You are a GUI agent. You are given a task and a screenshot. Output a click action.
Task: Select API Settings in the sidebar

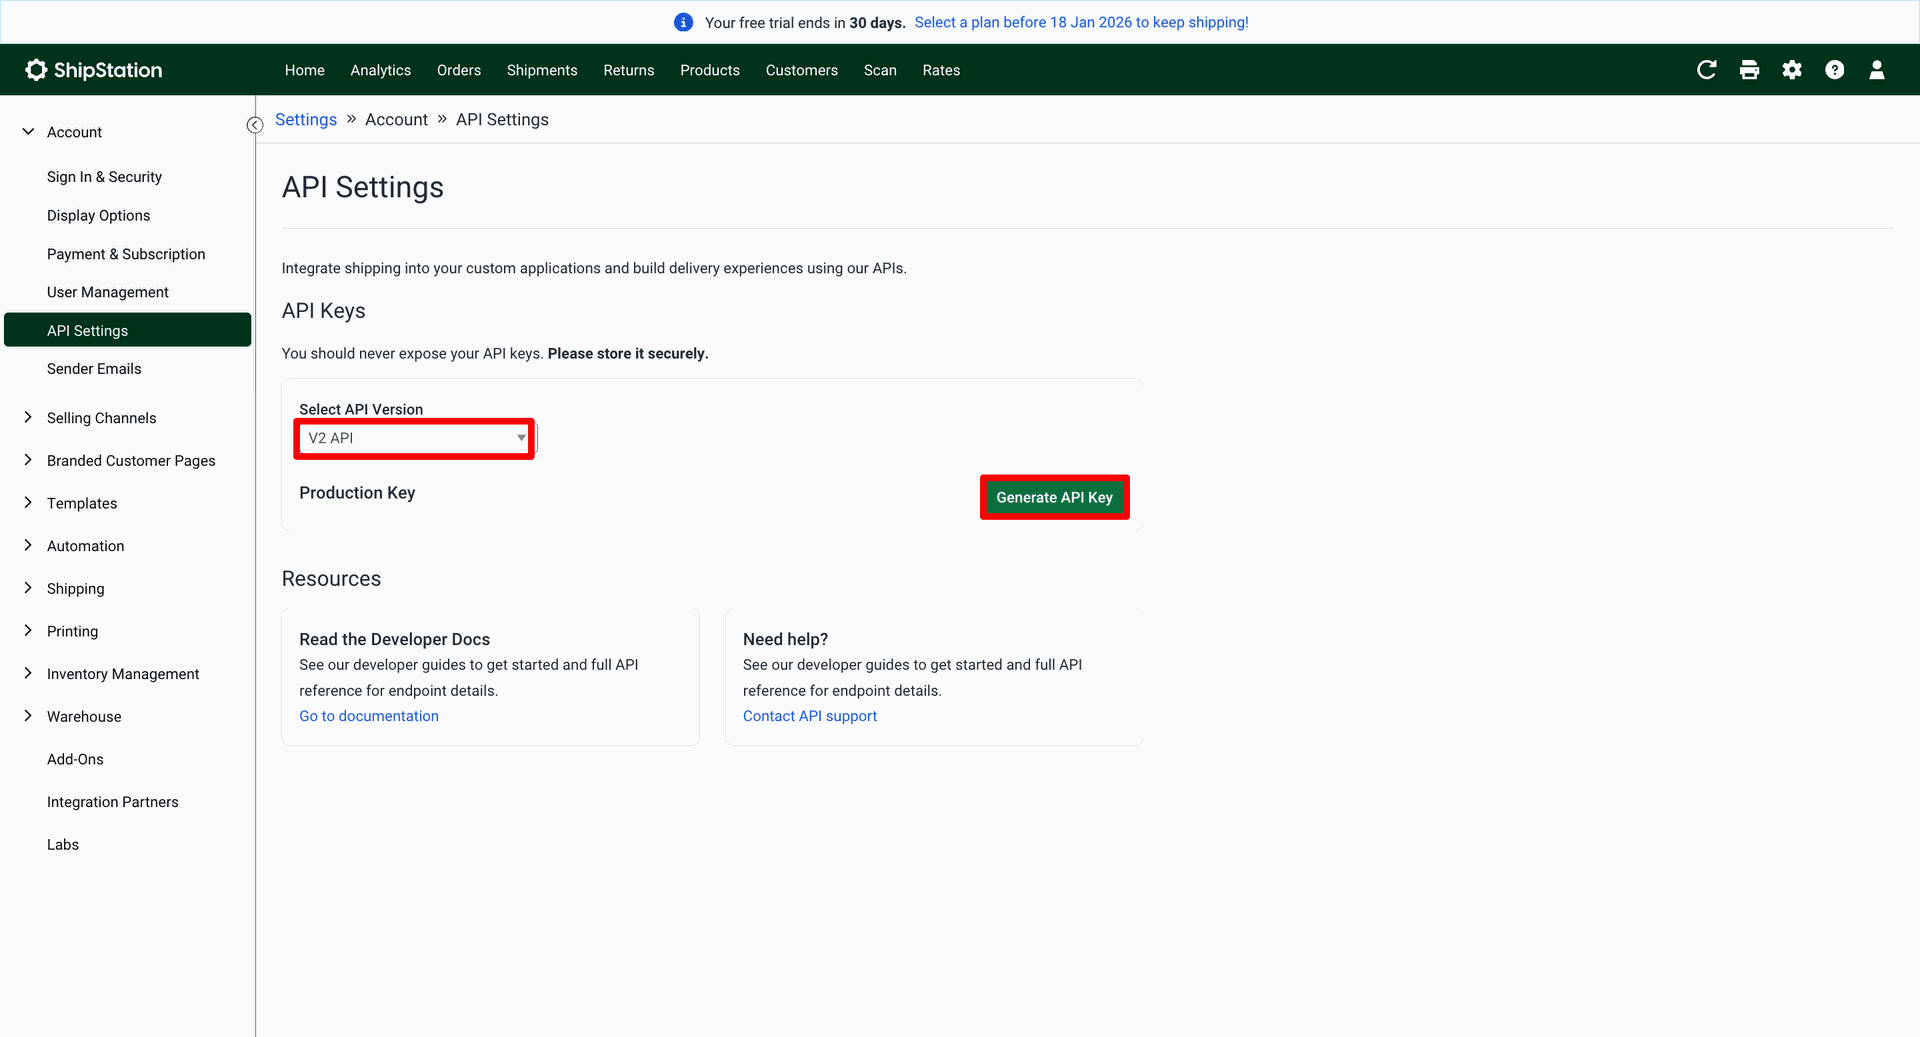(x=128, y=330)
